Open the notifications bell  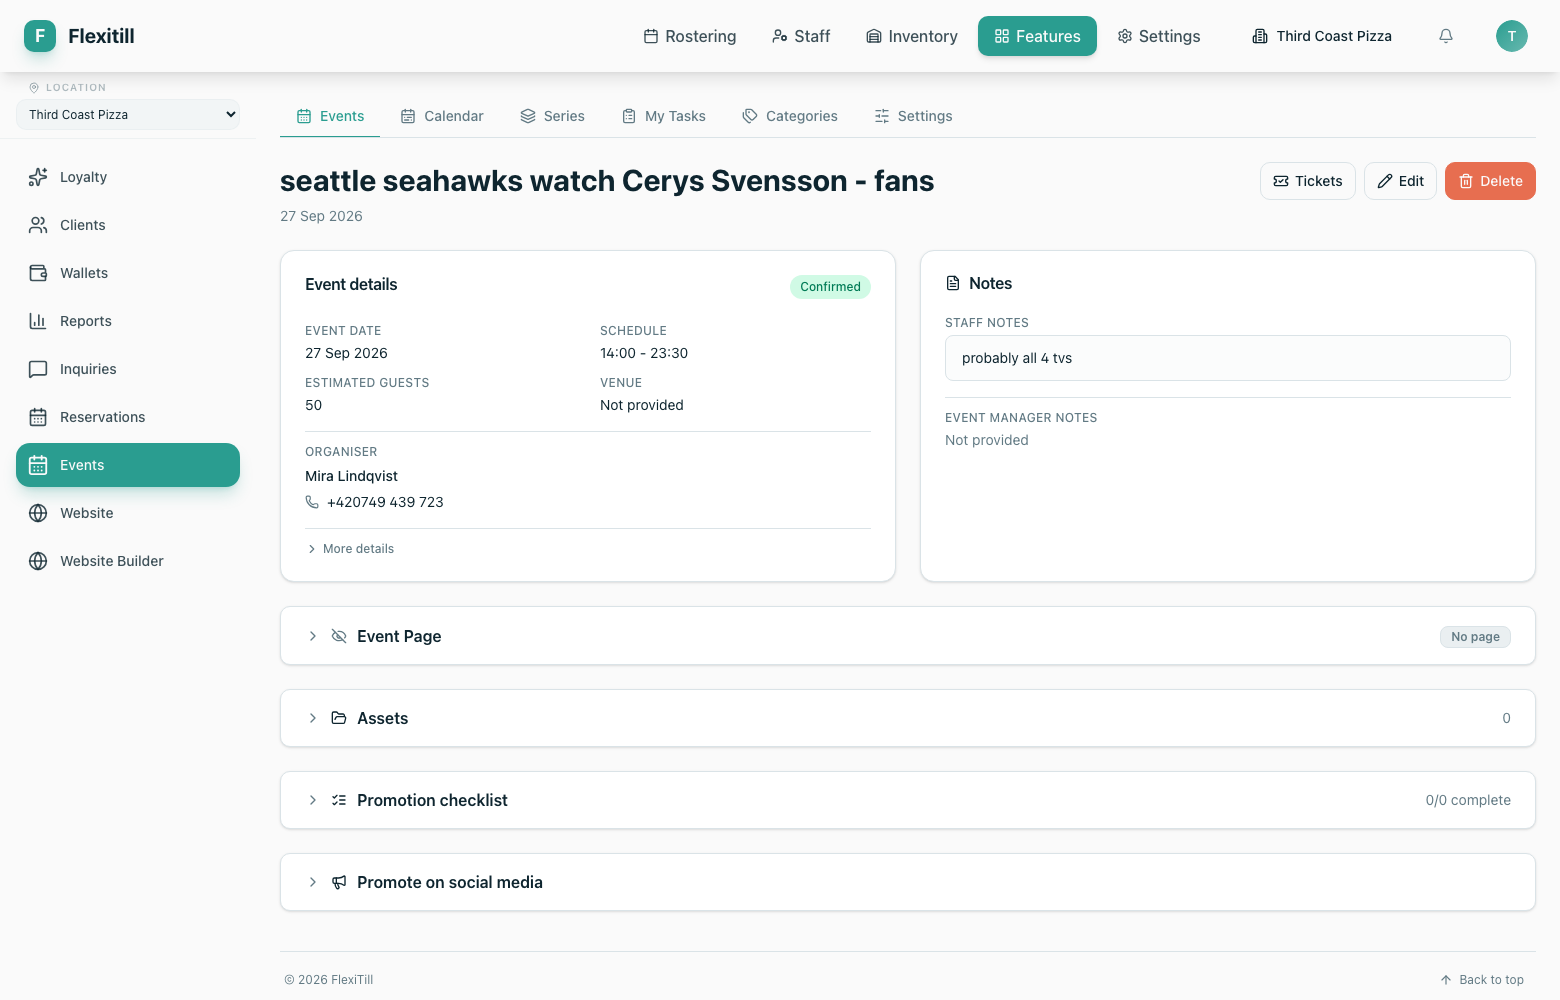coord(1446,36)
